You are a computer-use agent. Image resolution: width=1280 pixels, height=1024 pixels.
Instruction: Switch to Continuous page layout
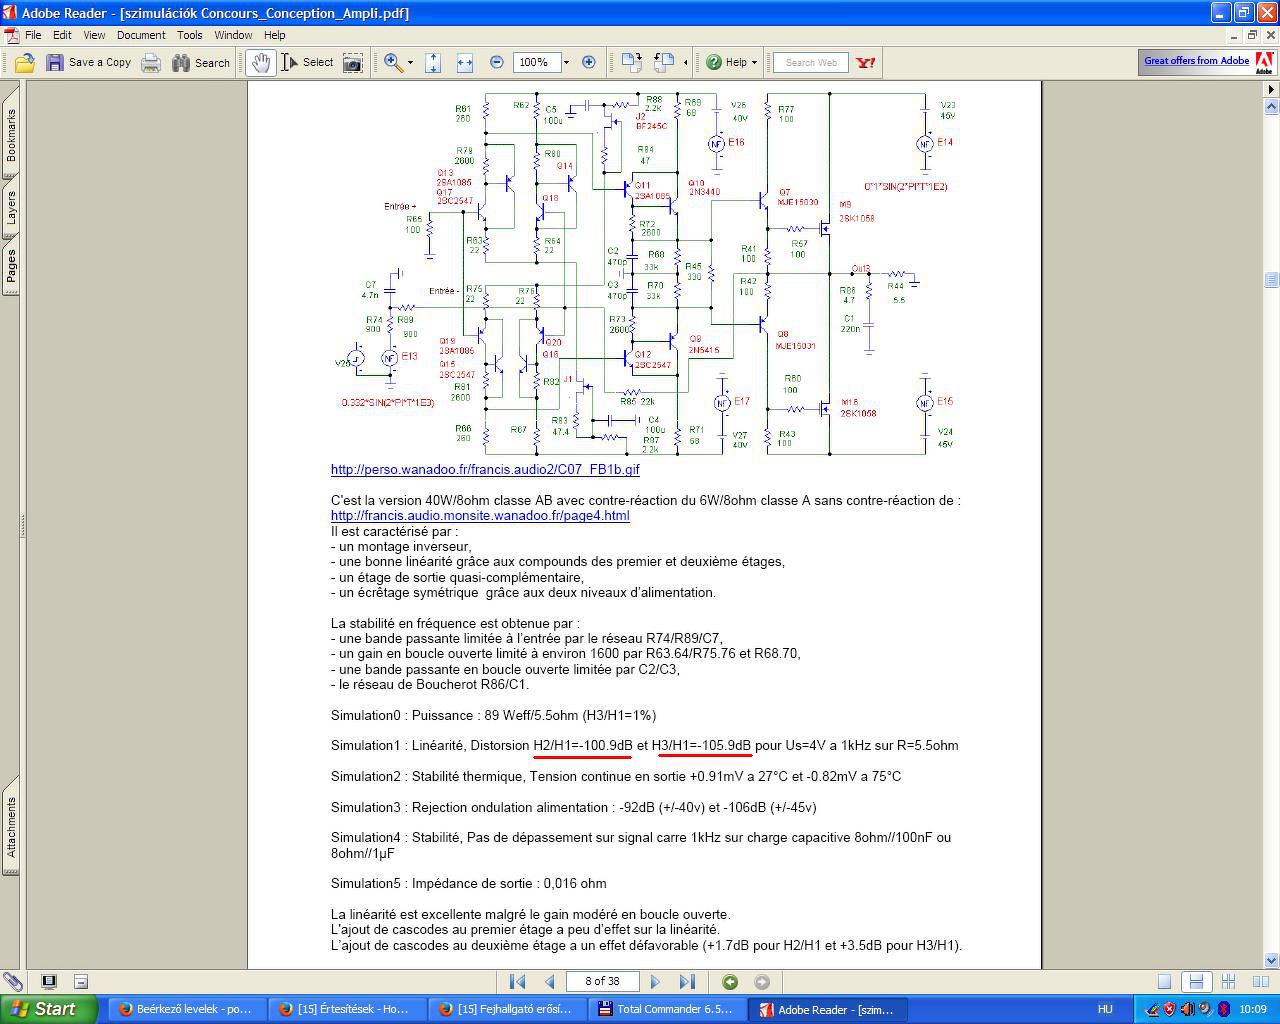[1195, 982]
